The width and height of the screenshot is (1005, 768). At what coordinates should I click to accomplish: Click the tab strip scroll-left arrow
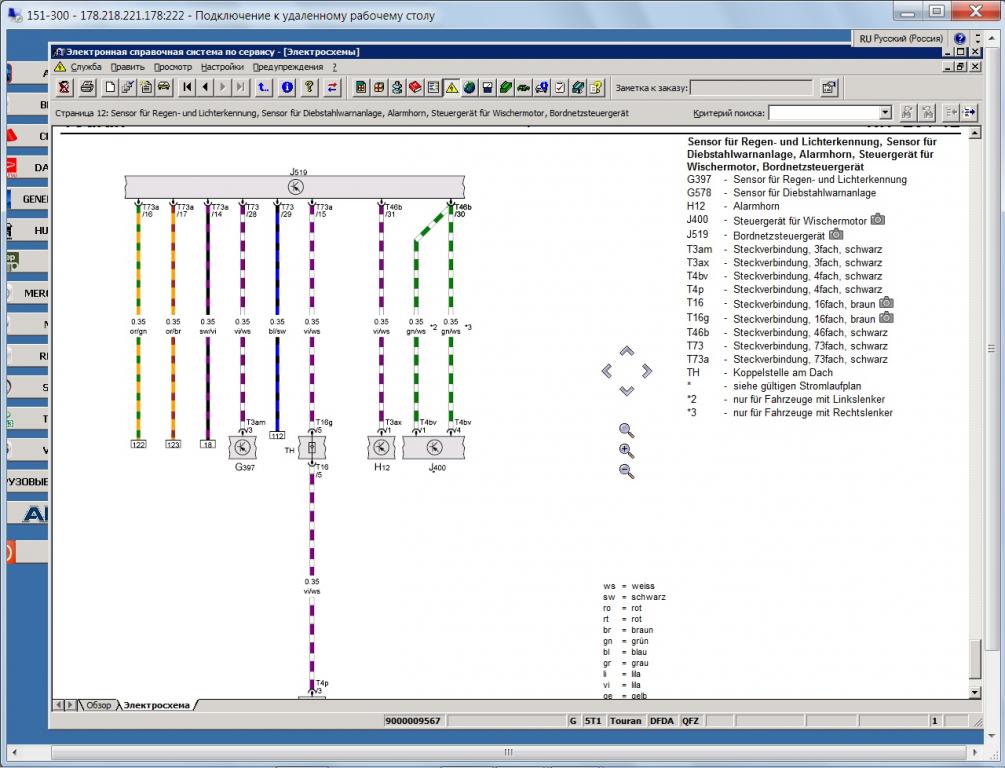click(58, 705)
